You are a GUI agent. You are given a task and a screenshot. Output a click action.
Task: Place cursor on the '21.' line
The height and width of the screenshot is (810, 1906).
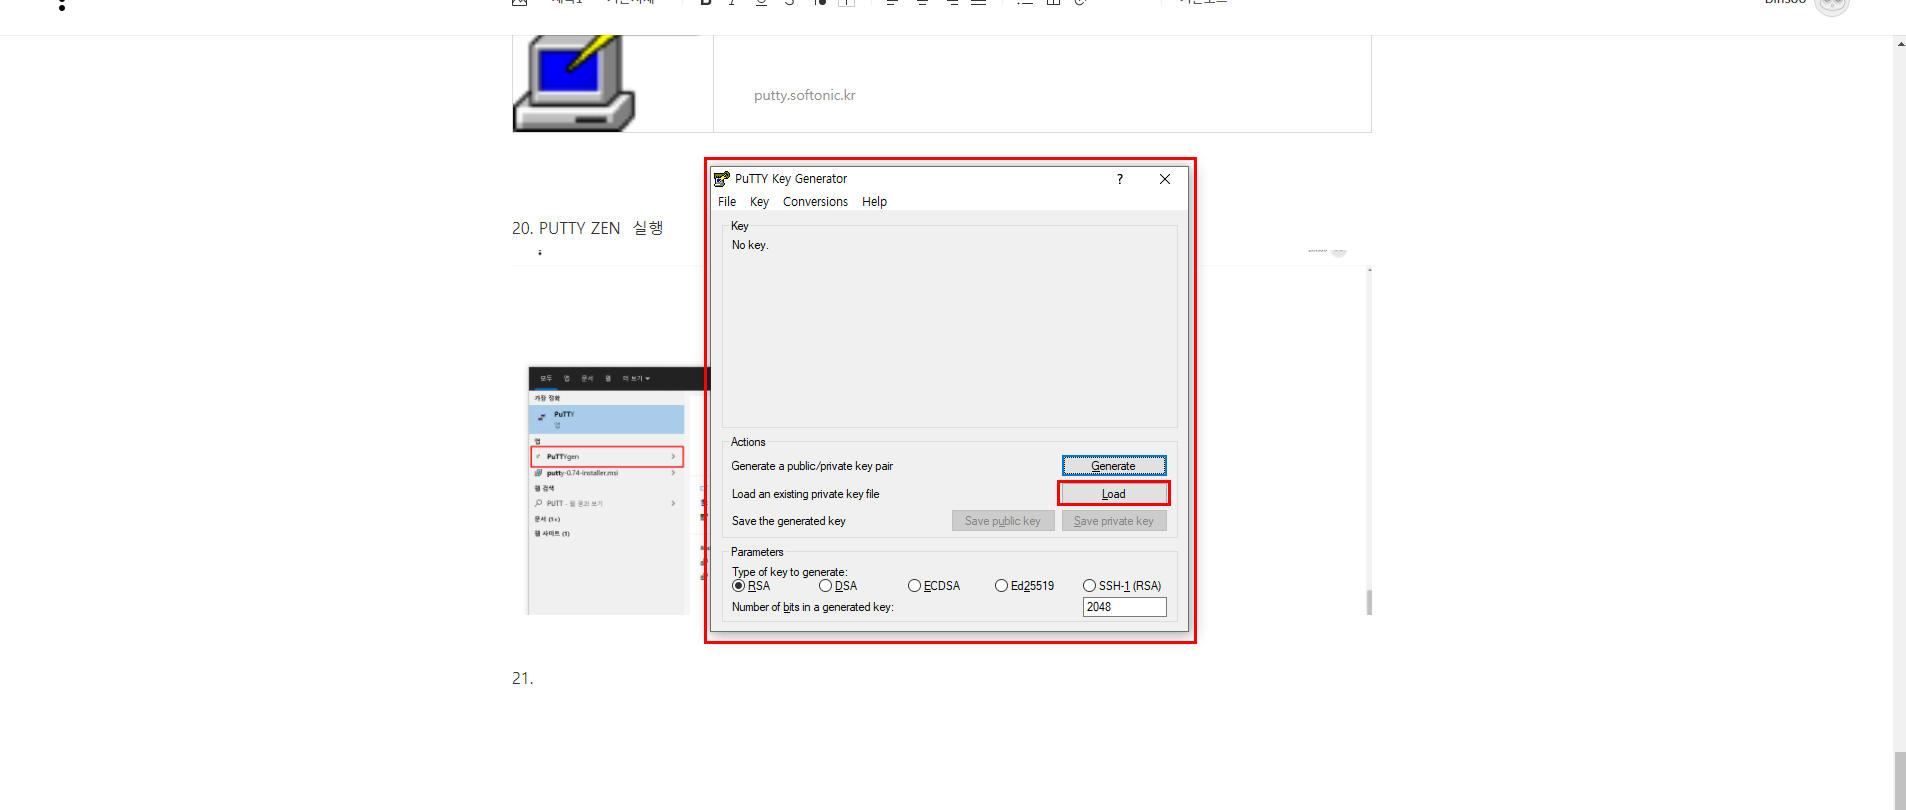tap(522, 678)
